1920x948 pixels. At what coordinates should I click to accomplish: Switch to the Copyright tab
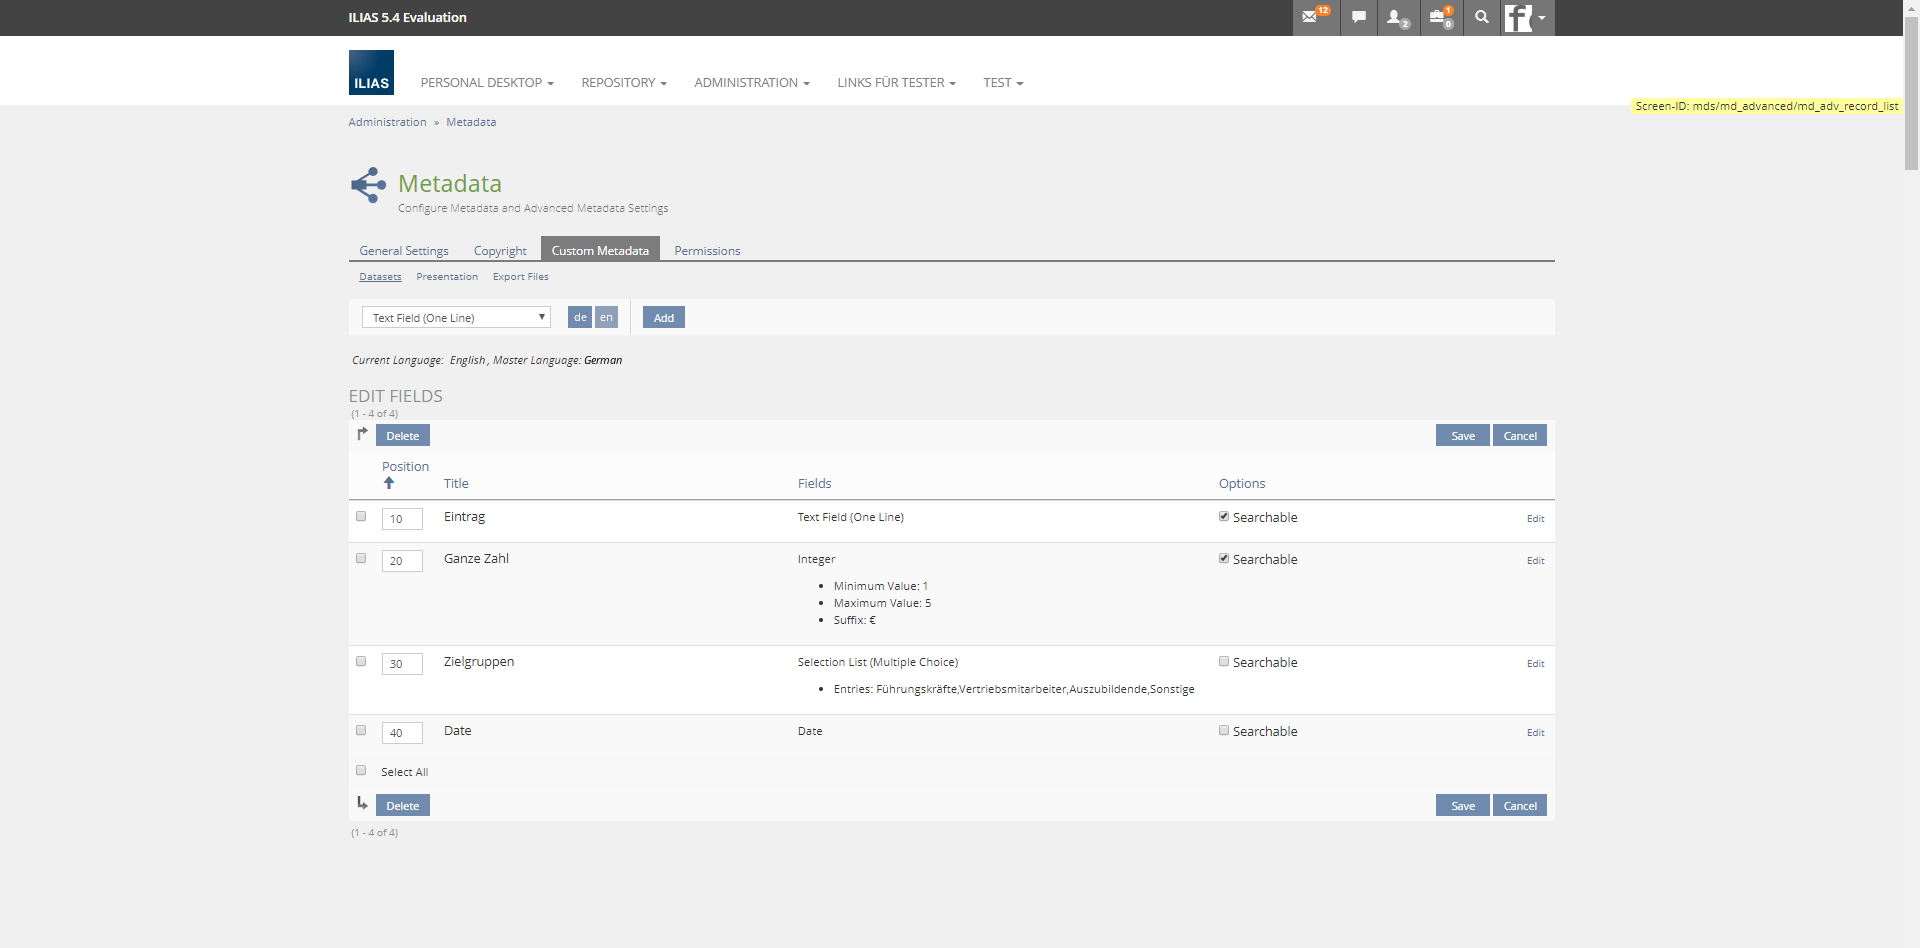click(x=500, y=251)
